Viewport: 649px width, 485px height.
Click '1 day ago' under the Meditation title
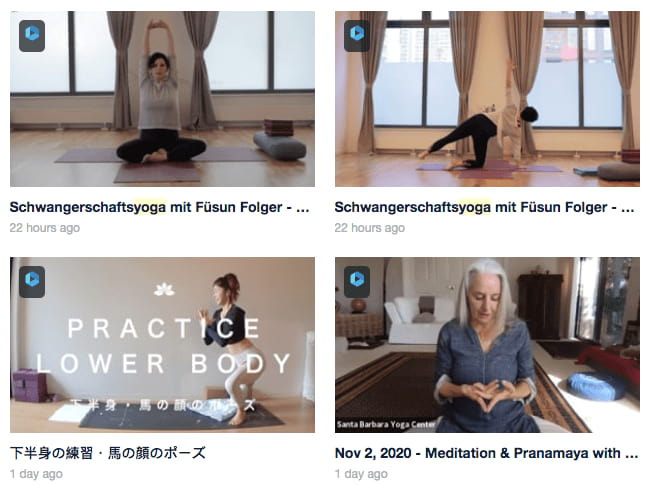pos(361,474)
